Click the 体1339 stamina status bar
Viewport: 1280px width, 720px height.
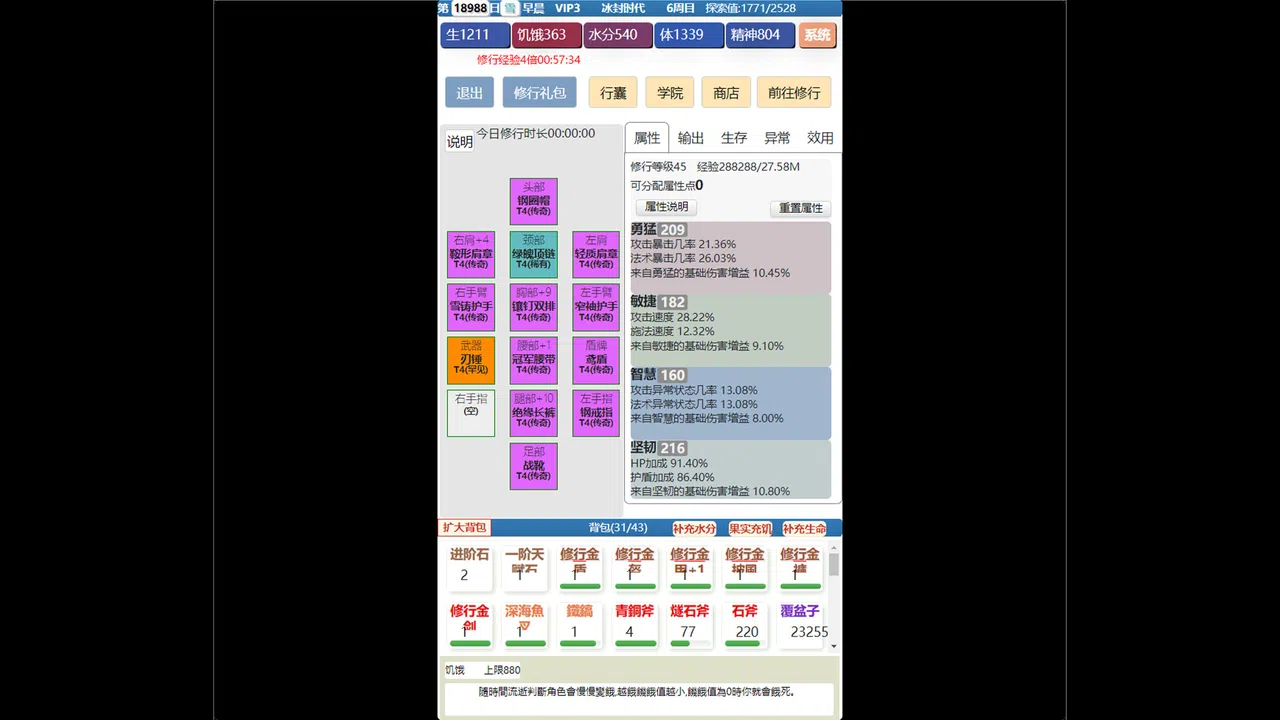click(x=689, y=35)
